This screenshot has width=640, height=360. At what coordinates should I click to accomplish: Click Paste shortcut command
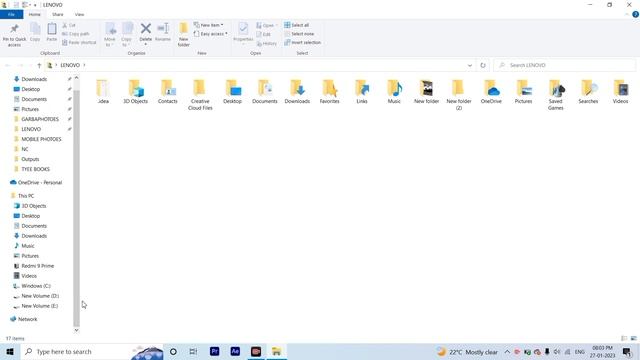(x=79, y=42)
